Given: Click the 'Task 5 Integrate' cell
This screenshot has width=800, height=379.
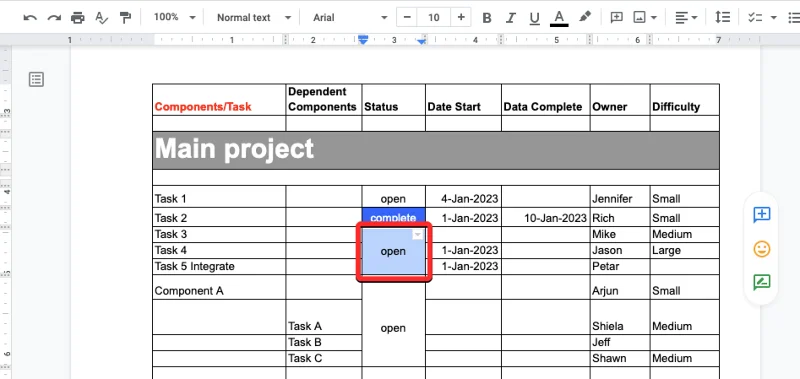Looking at the screenshot, I should (219, 266).
